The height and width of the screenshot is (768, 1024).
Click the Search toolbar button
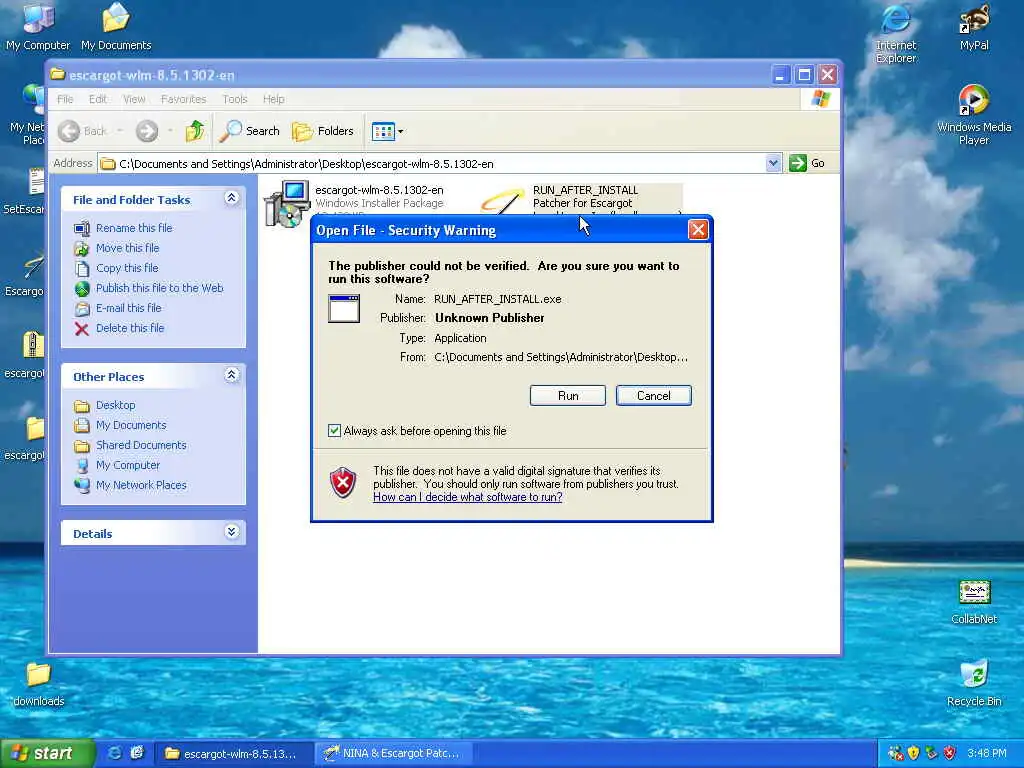tap(249, 131)
